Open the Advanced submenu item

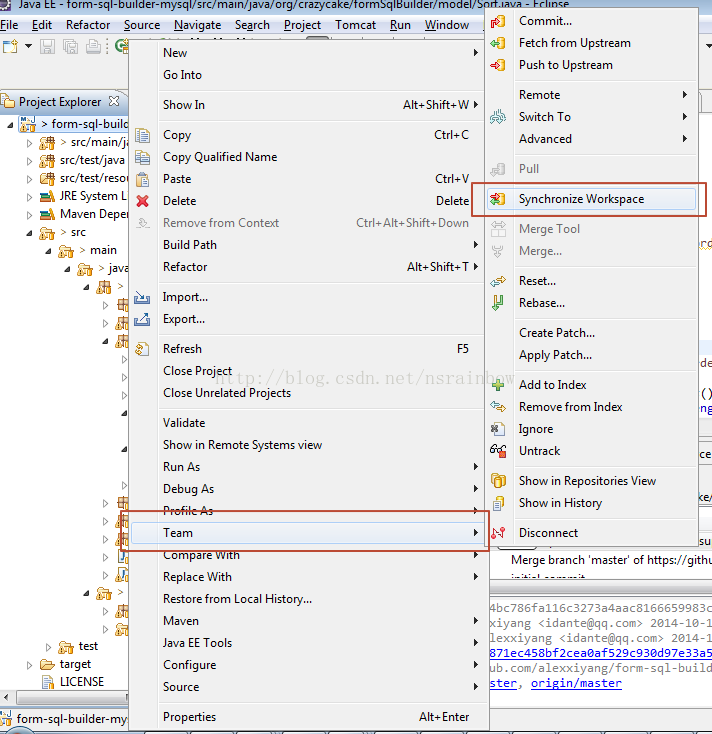coord(591,139)
